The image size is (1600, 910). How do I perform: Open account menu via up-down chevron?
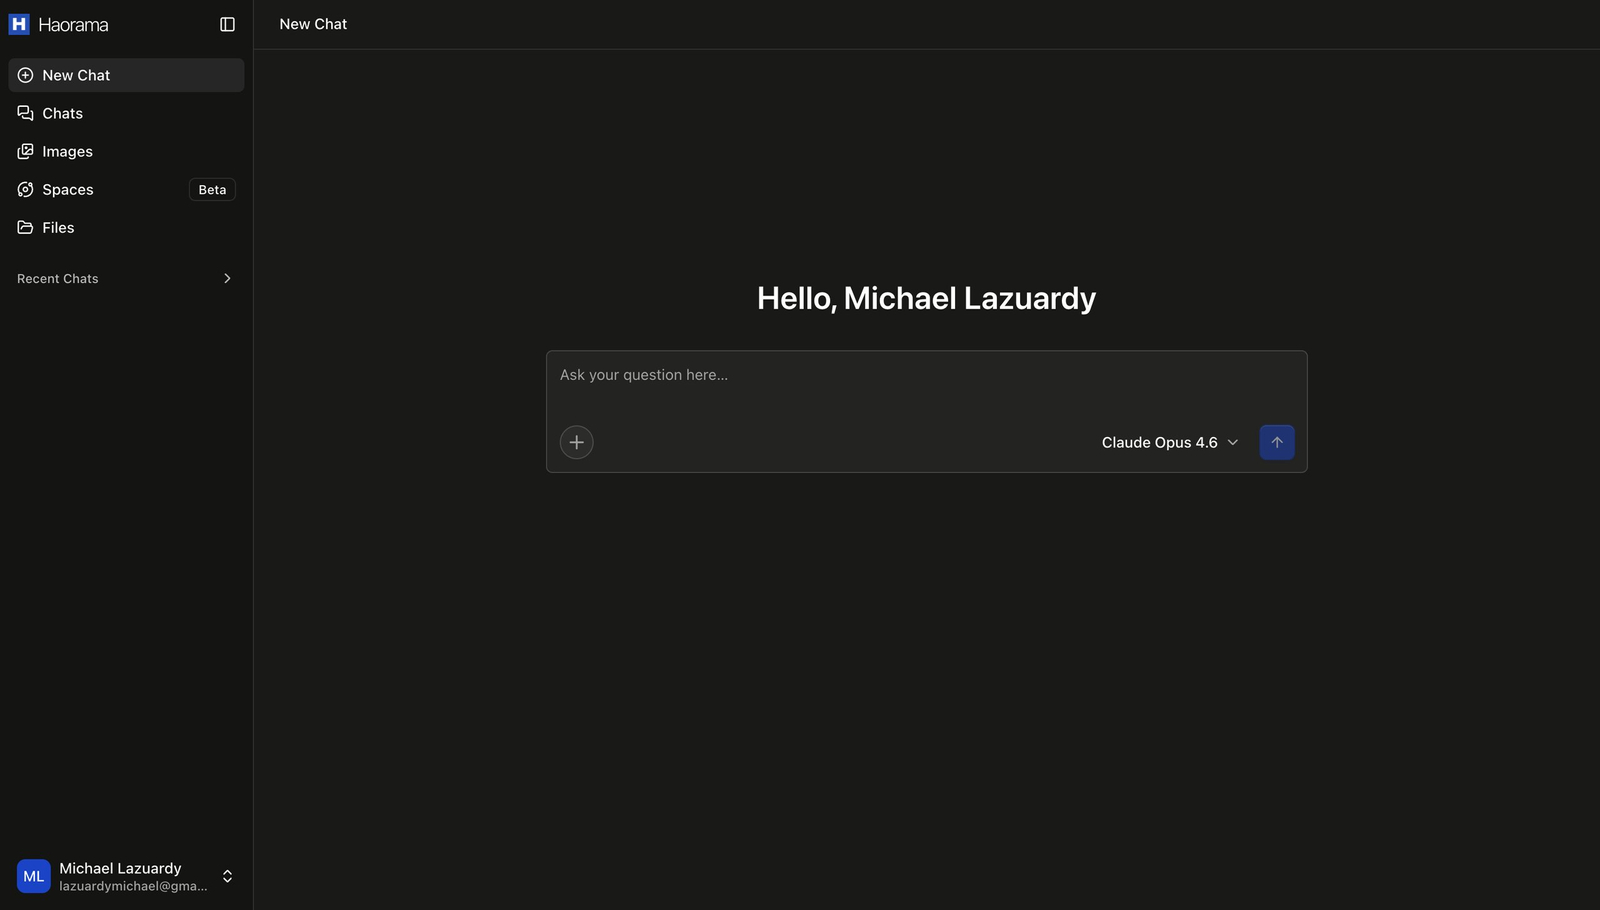227,876
